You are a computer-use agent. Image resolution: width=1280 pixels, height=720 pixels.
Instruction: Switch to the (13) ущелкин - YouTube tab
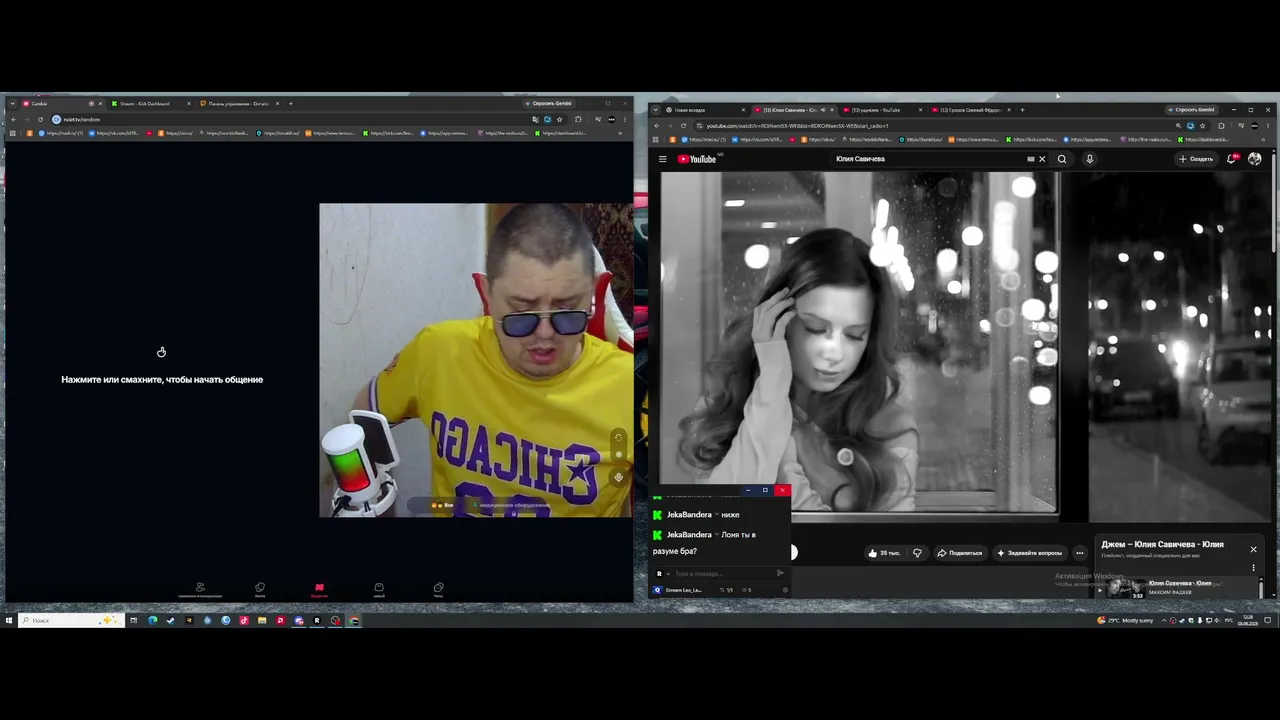click(881, 109)
